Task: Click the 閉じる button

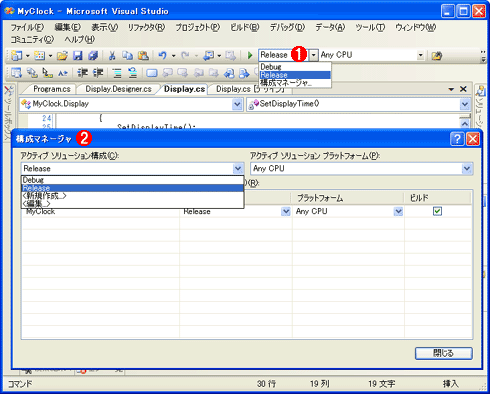Action: 444,353
